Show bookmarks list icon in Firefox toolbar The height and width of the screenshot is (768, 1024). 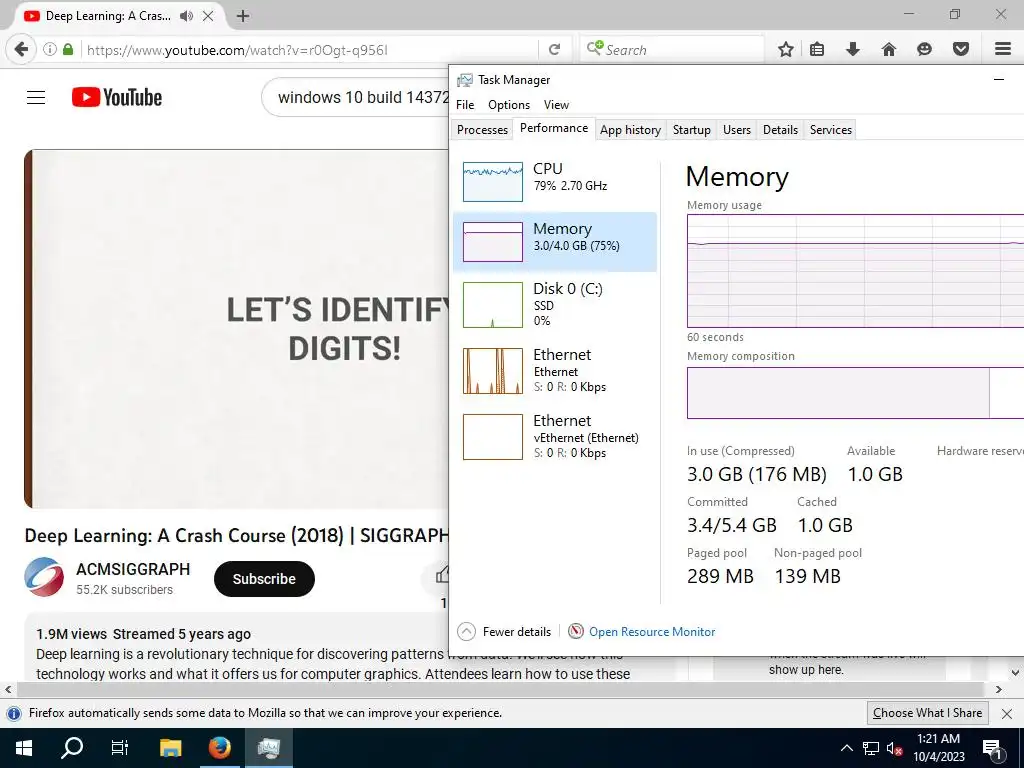(817, 49)
